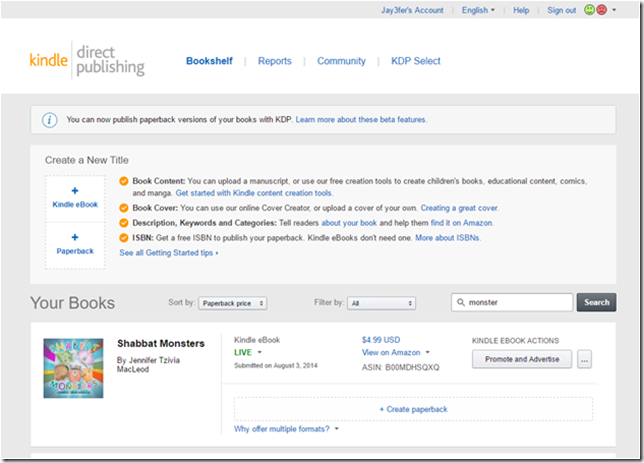Image resolution: width=644 pixels, height=463 pixels.
Task: Click See all Getting Started tips
Action: (169, 253)
